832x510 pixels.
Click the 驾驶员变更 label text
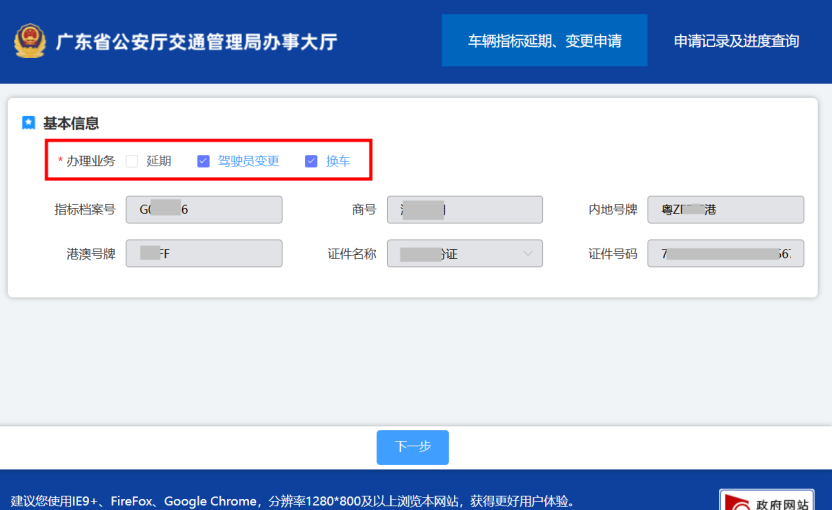248,161
